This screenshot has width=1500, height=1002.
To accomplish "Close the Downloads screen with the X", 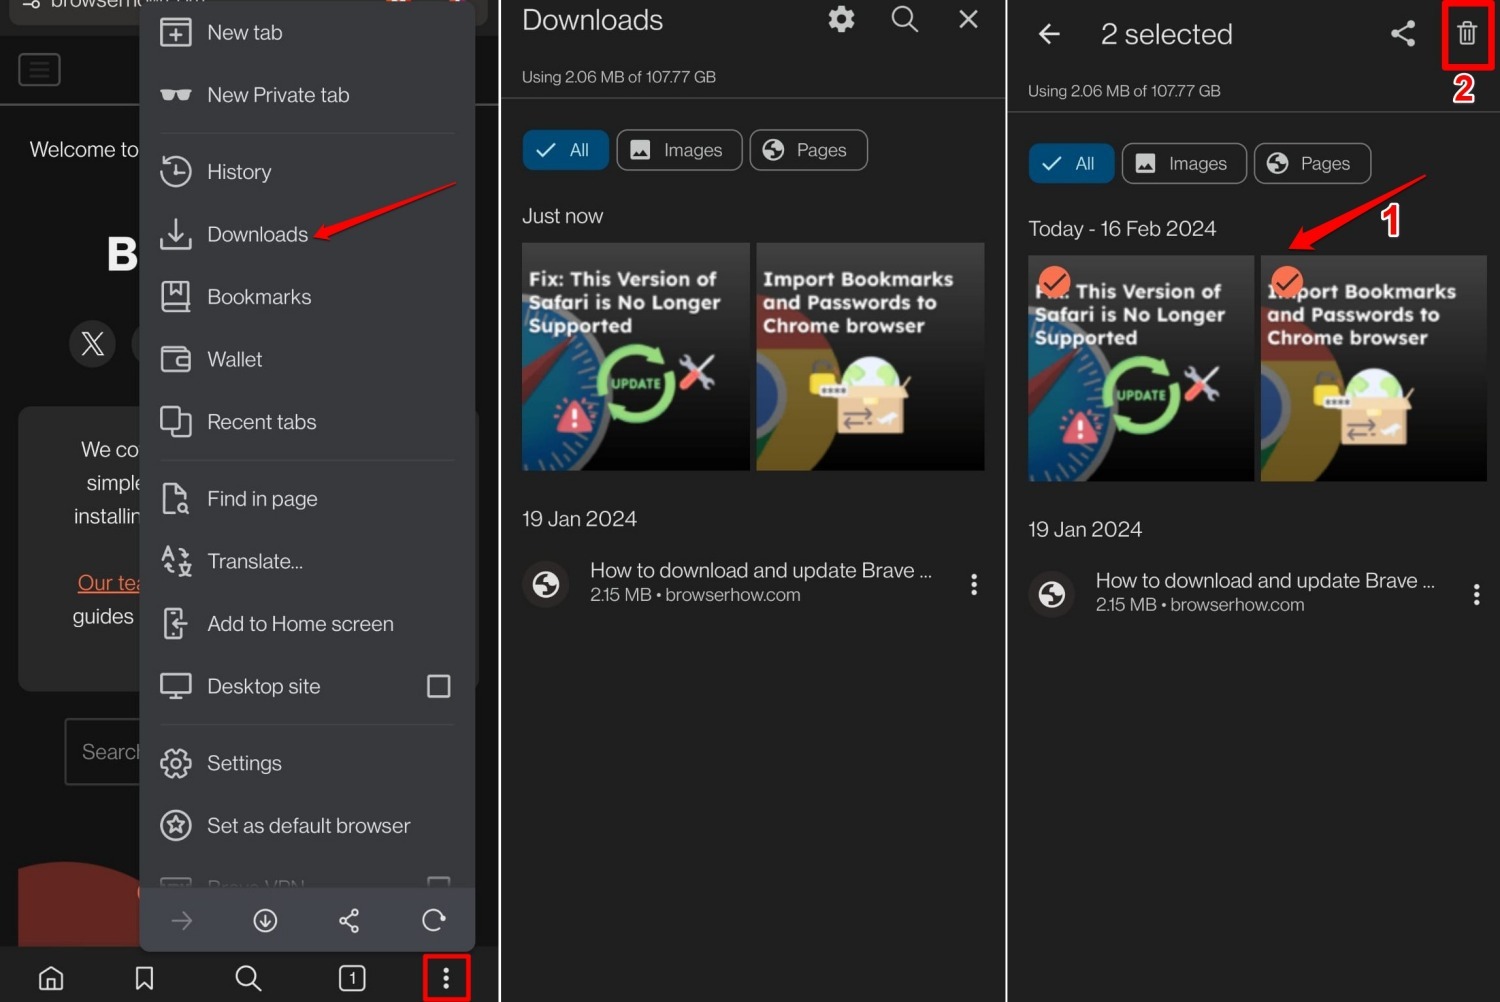I will click(x=968, y=19).
